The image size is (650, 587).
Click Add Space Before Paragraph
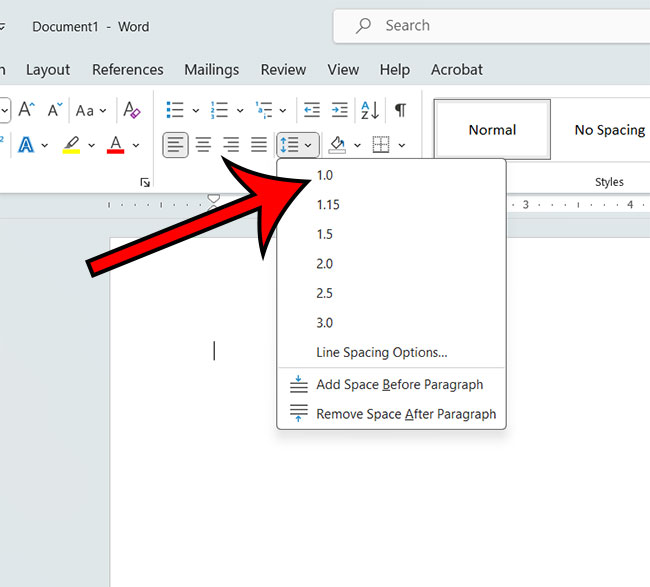tap(391, 384)
